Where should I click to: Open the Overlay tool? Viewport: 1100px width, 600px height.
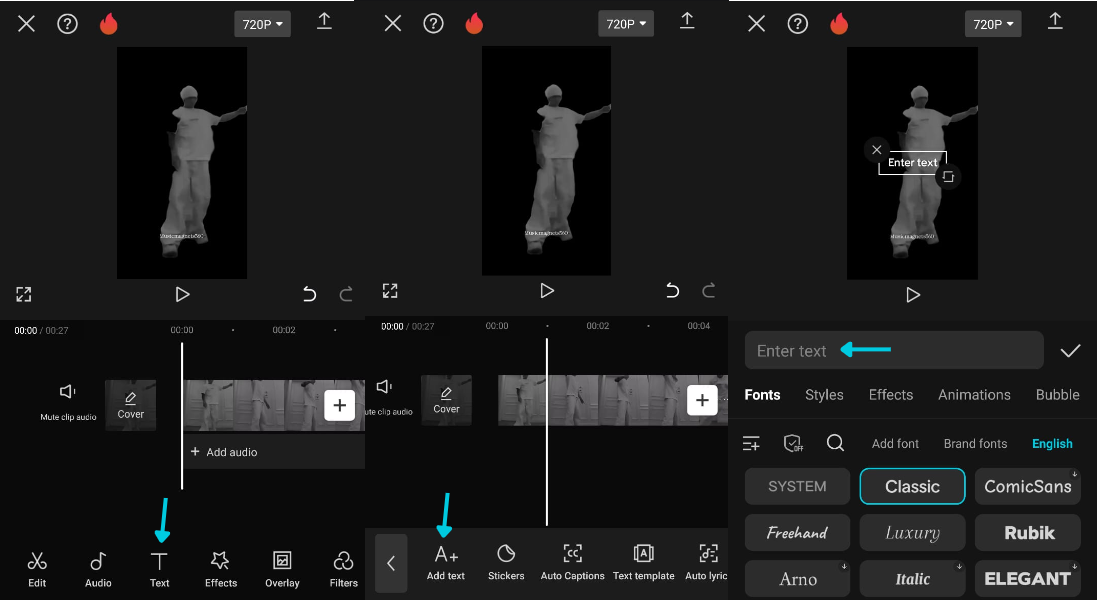click(x=282, y=569)
